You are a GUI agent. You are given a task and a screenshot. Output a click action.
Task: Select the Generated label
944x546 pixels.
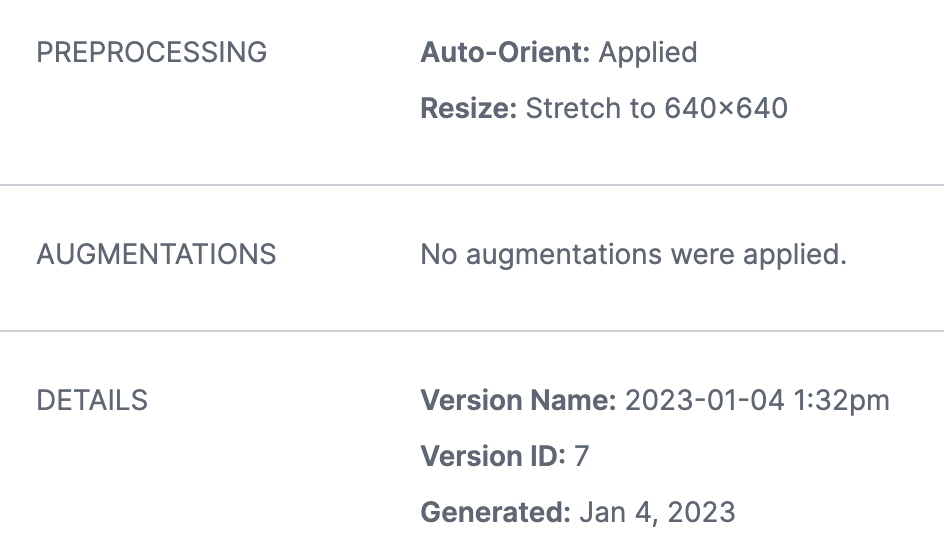pos(495,512)
